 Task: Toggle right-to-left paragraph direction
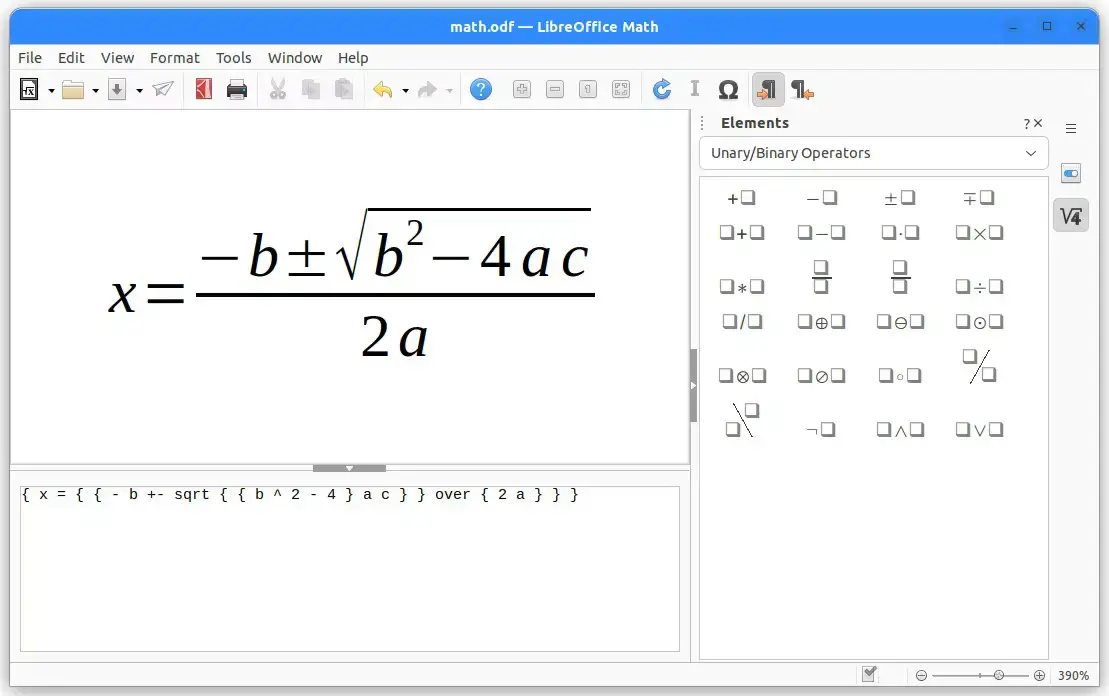[802, 90]
